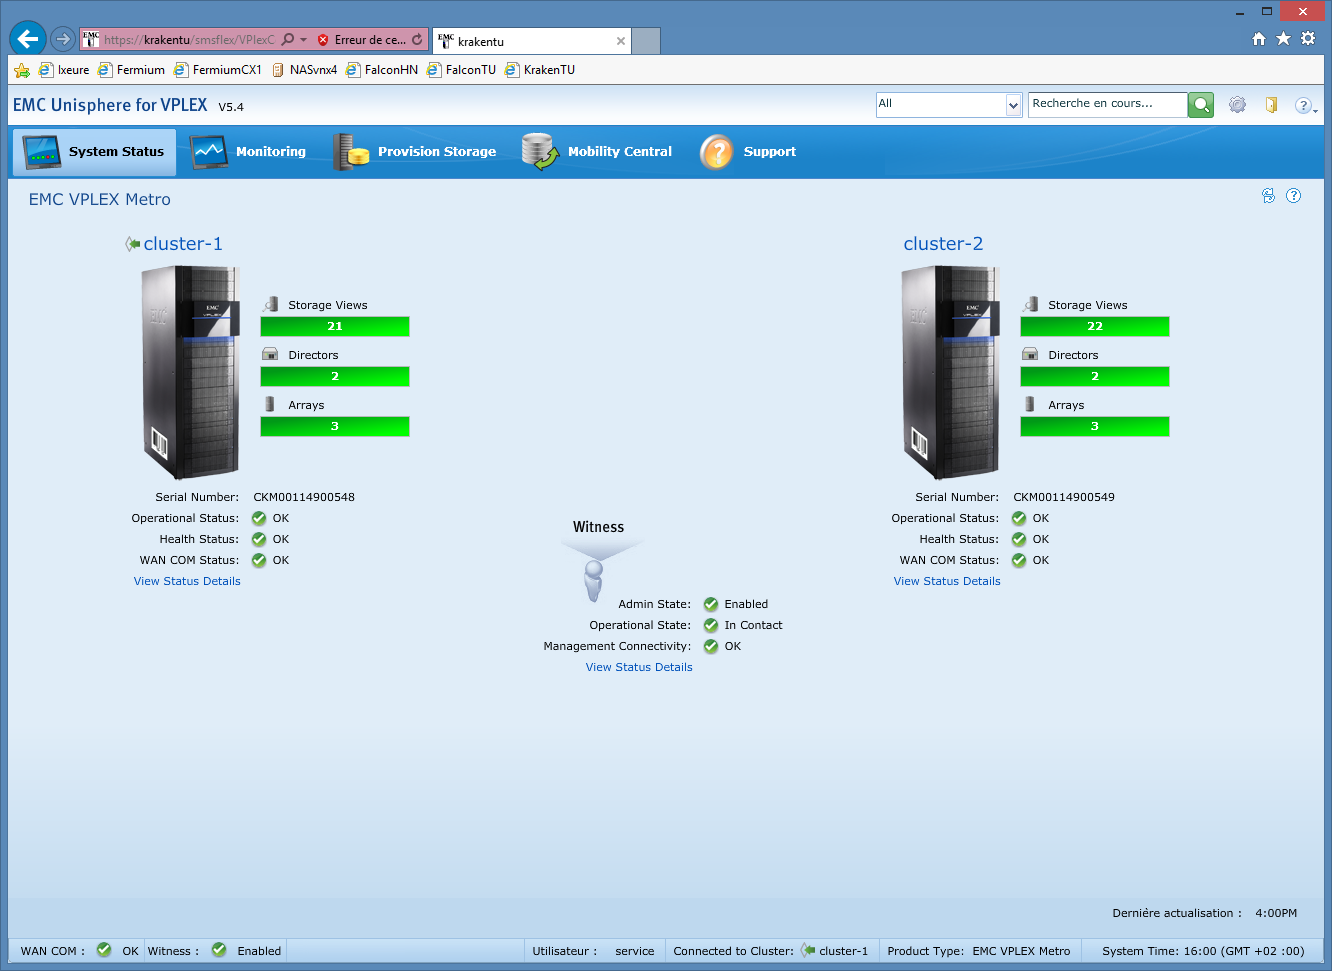Image resolution: width=1332 pixels, height=971 pixels.
Task: Click the cluster-1 rack image
Action: (x=190, y=372)
